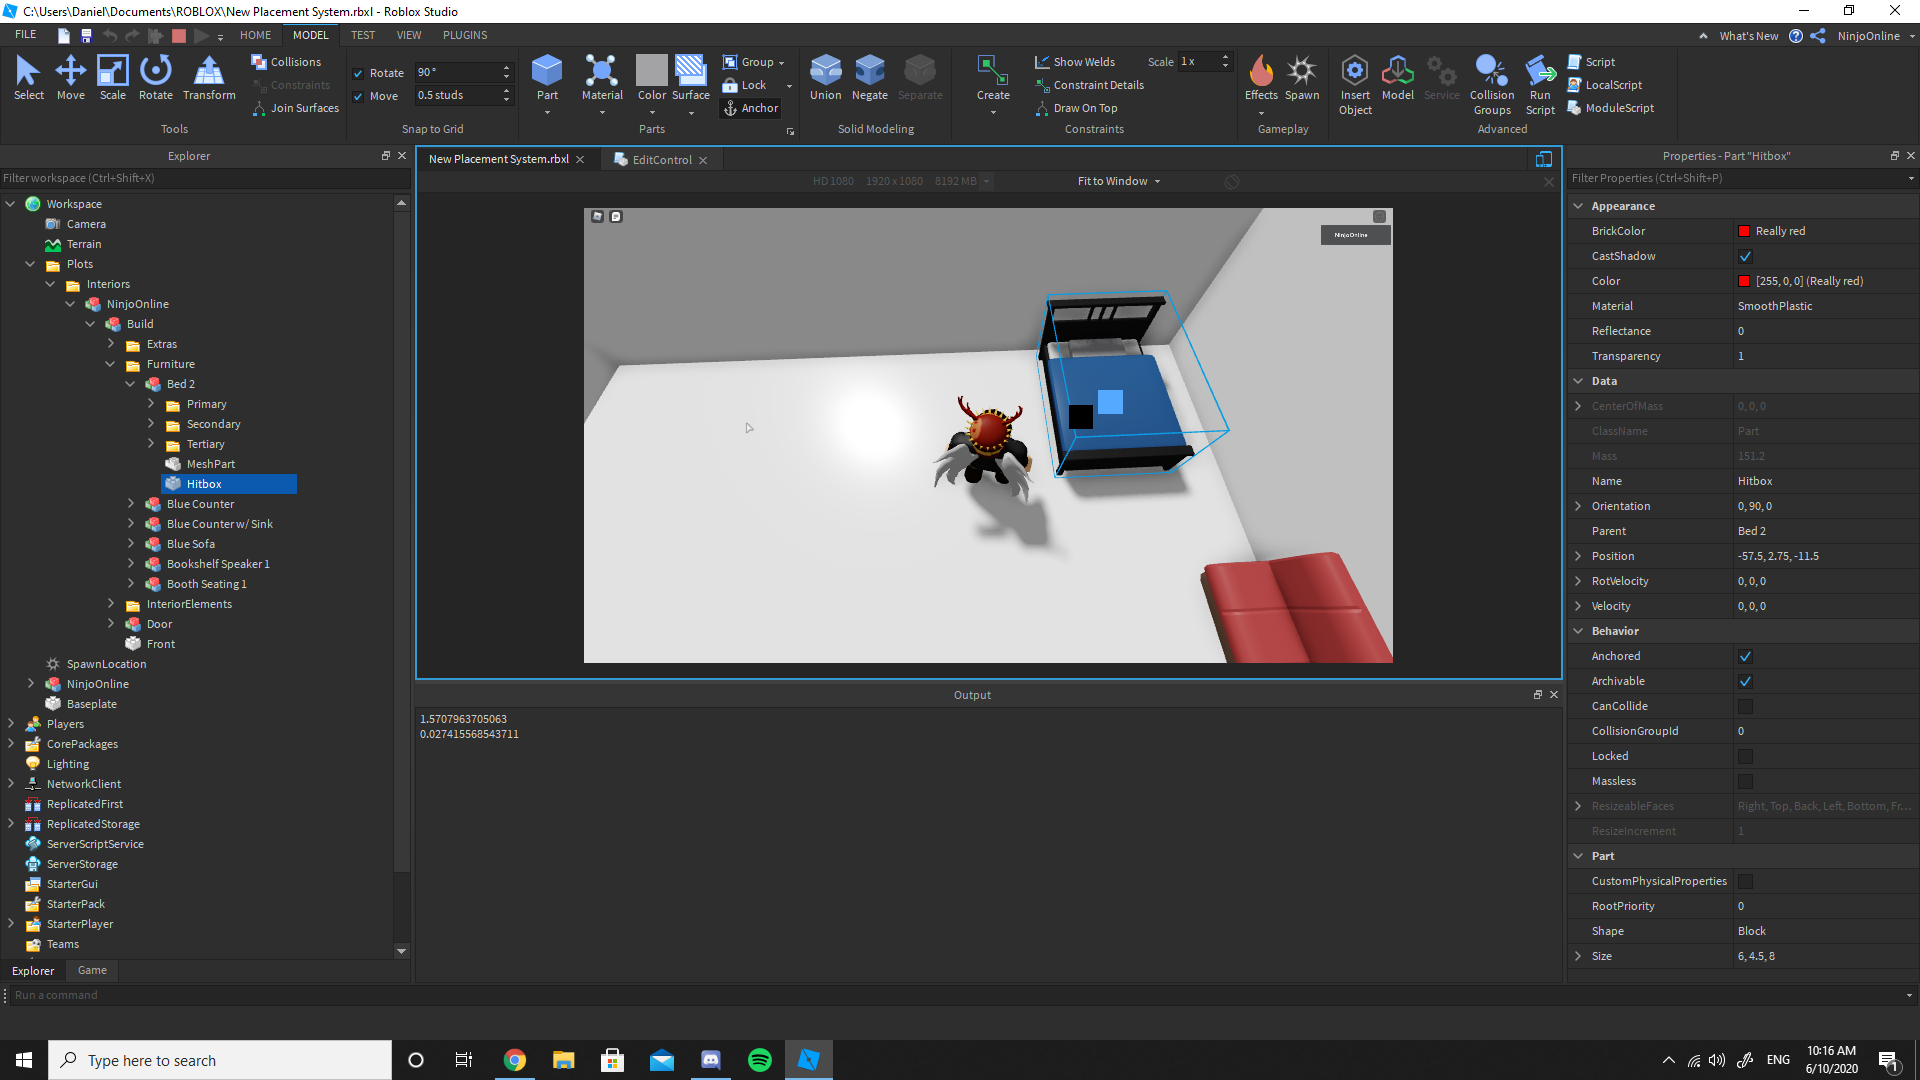Image resolution: width=1920 pixels, height=1080 pixels.
Task: Collapse the Appearance properties section
Action: click(x=1578, y=206)
